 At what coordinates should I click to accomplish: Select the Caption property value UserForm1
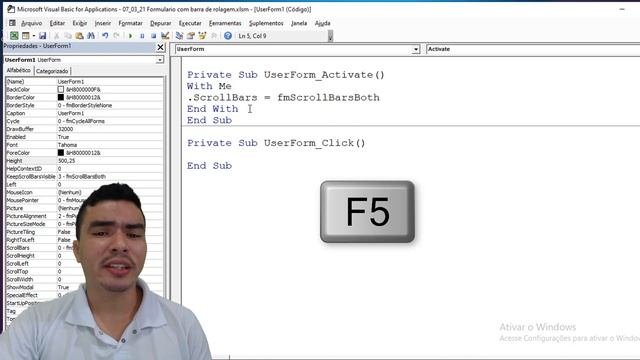[x=109, y=113]
